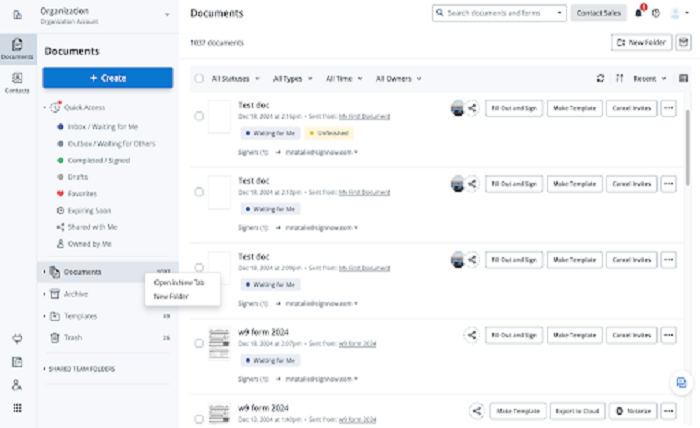The width and height of the screenshot is (700, 428).
Task: Open the notifications bell icon
Action: click(x=638, y=13)
